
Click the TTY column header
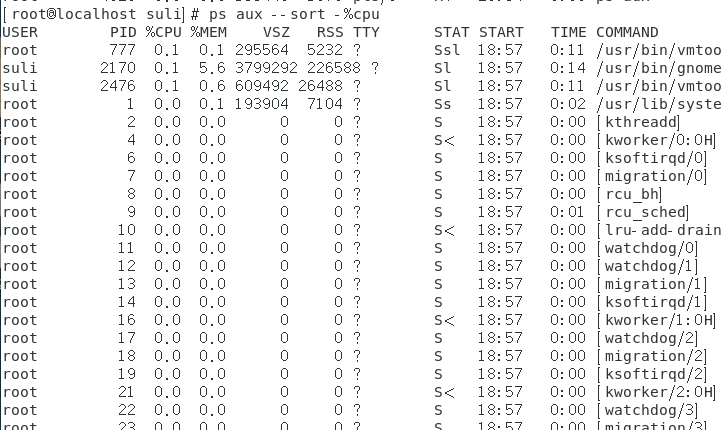367,32
